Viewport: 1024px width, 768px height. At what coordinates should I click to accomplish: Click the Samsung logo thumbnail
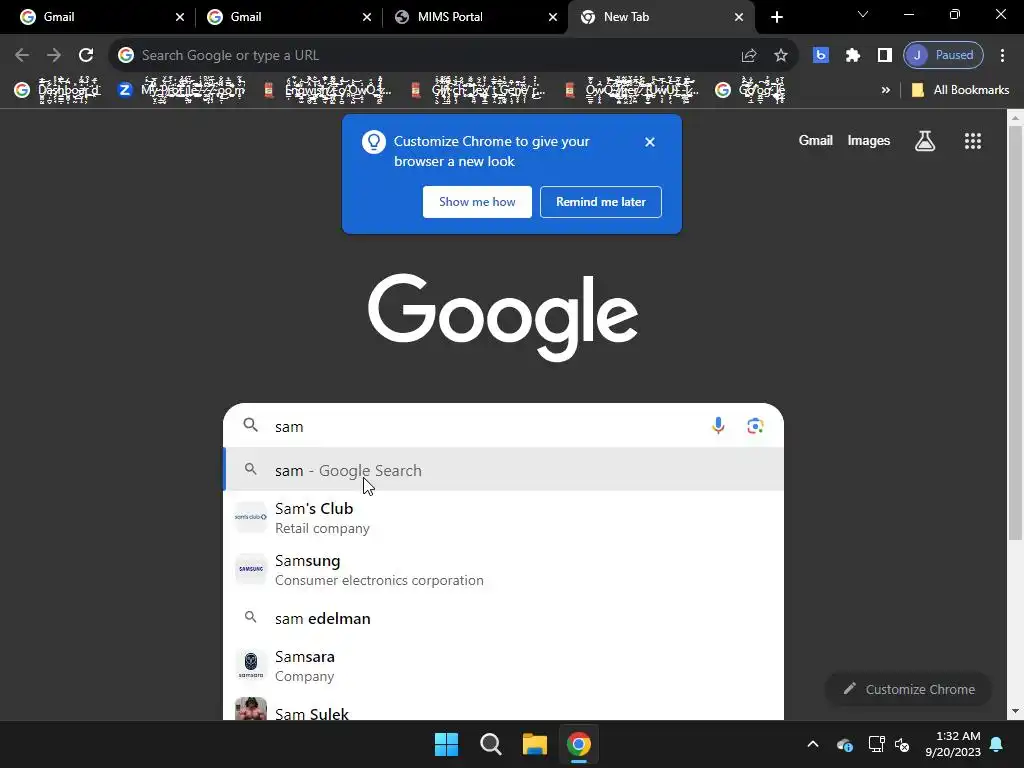tap(251, 569)
